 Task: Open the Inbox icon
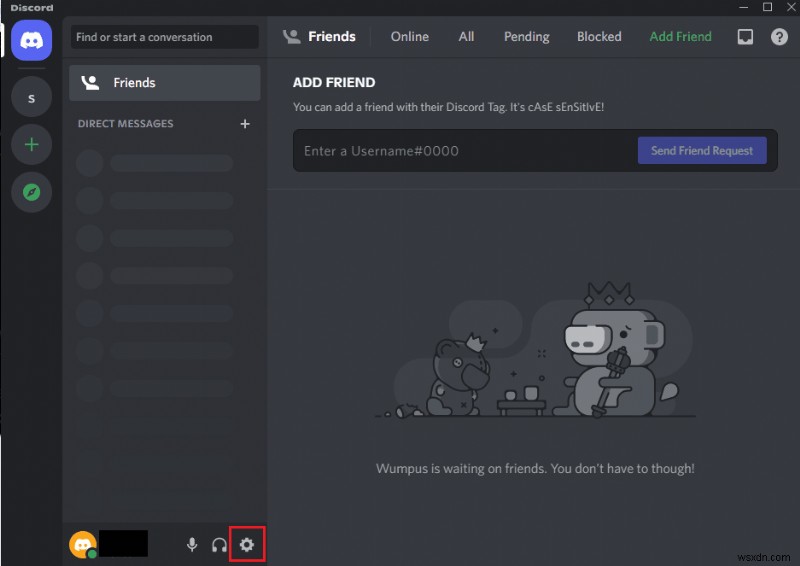tap(745, 37)
